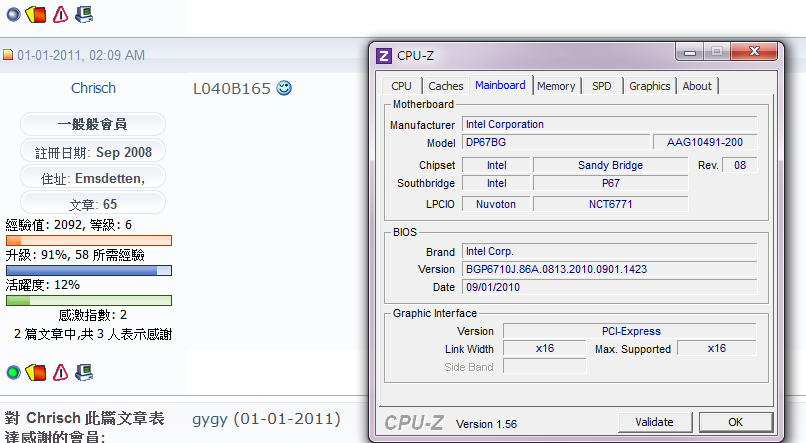Click the Southbridge field showing P67

pos(611,183)
